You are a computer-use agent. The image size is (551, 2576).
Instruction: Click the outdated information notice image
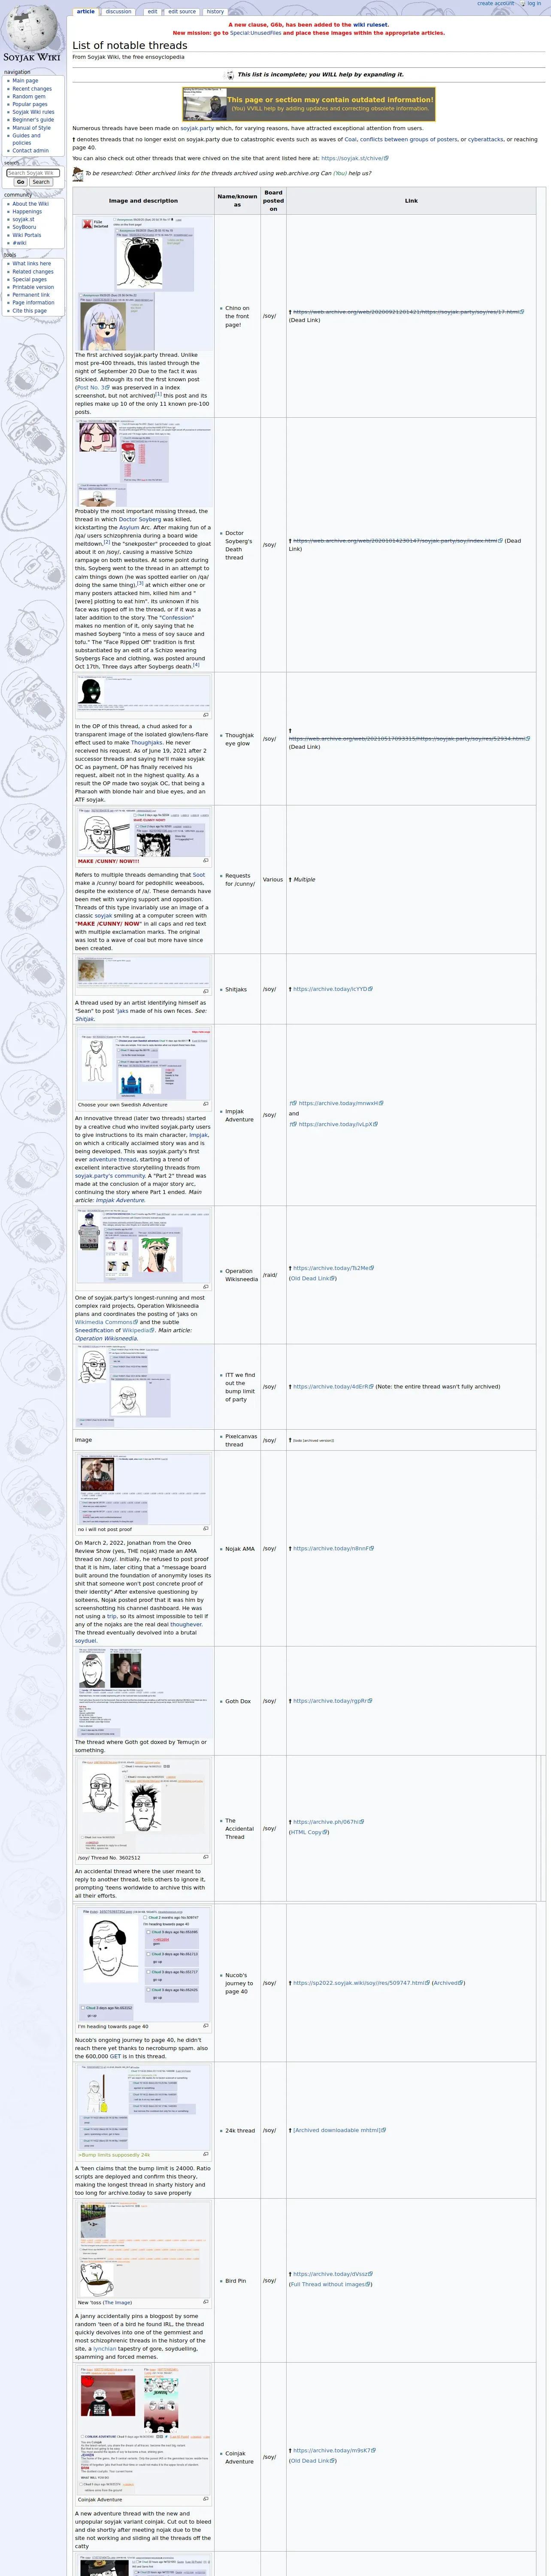pos(205,104)
